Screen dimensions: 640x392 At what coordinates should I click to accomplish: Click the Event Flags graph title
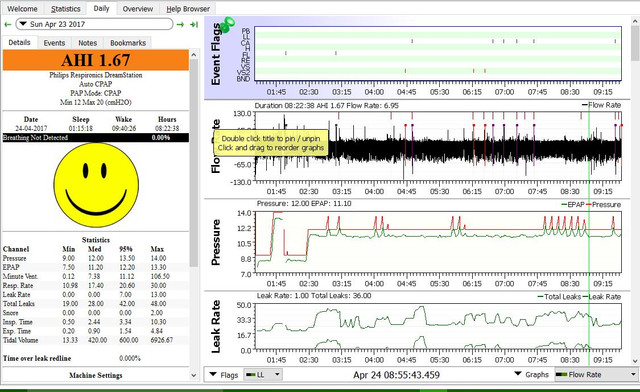coord(216,53)
